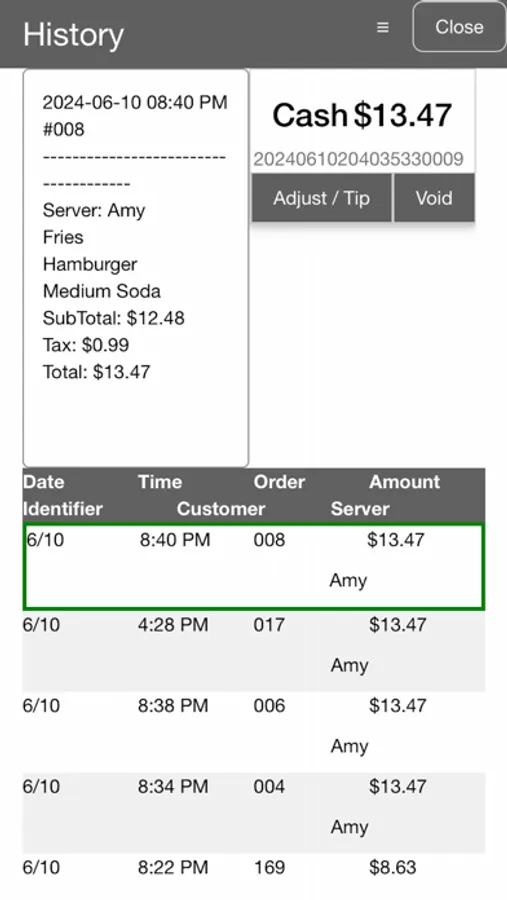Sort history by Time column header
This screenshot has height=900, width=507.
[x=160, y=482]
